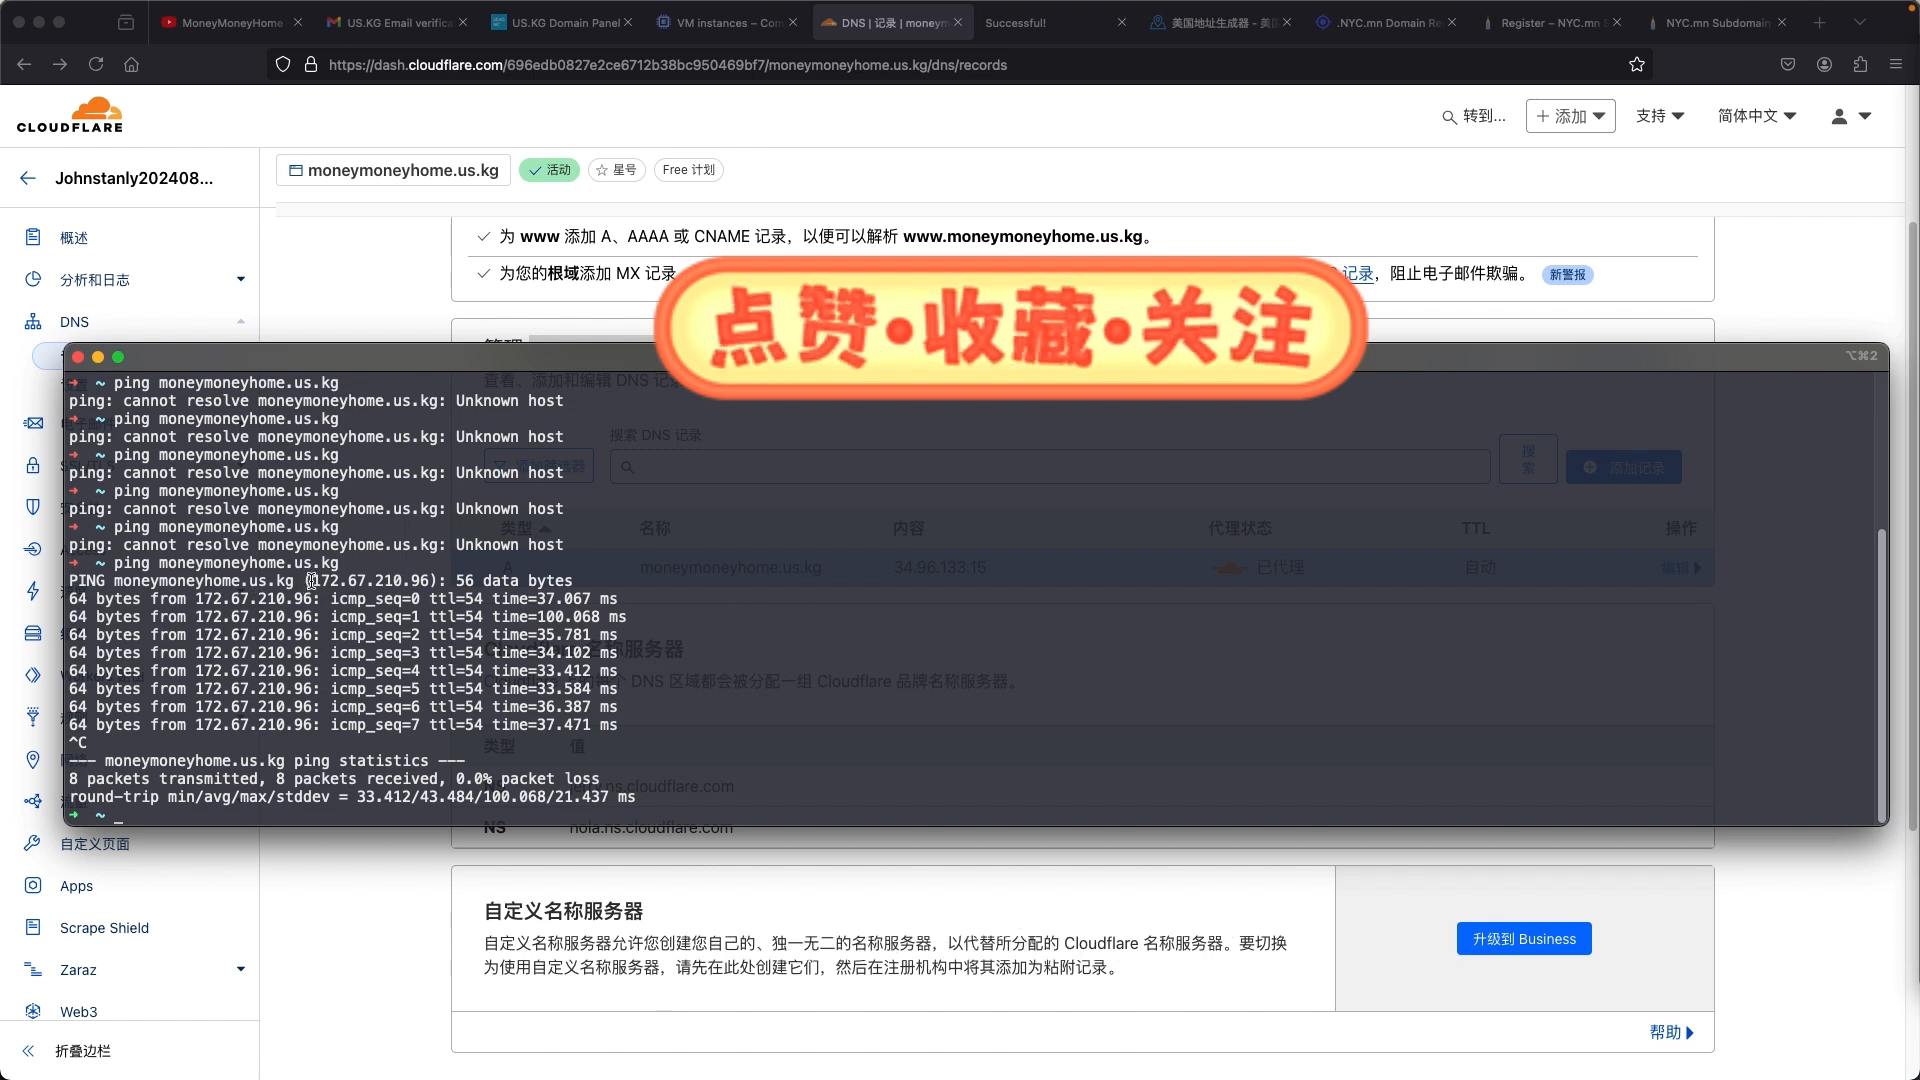1920x1080 pixels.
Task: Close the DNS 记录 browser tab
Action: pyautogui.click(x=958, y=22)
